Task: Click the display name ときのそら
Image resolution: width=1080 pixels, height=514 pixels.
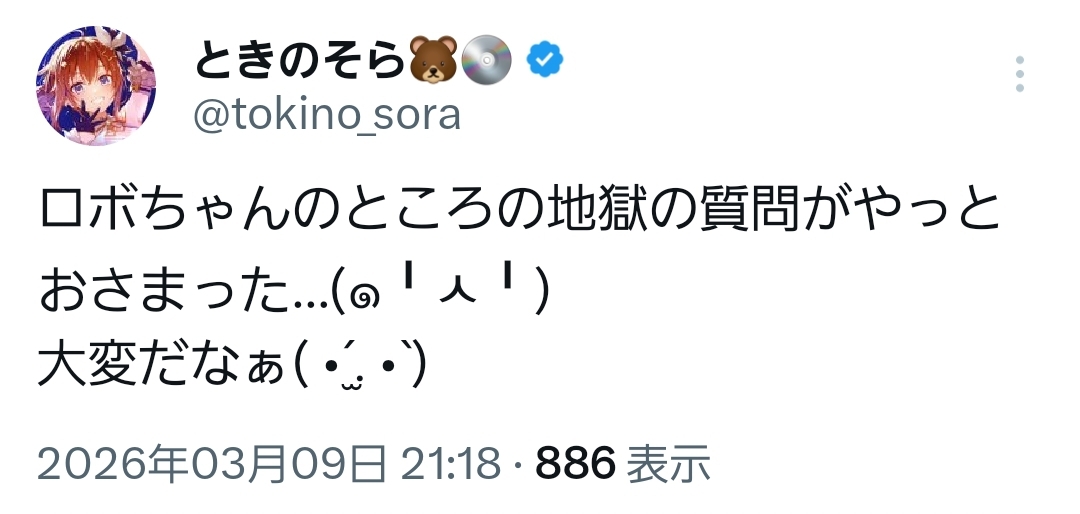Action: pyautogui.click(x=298, y=62)
